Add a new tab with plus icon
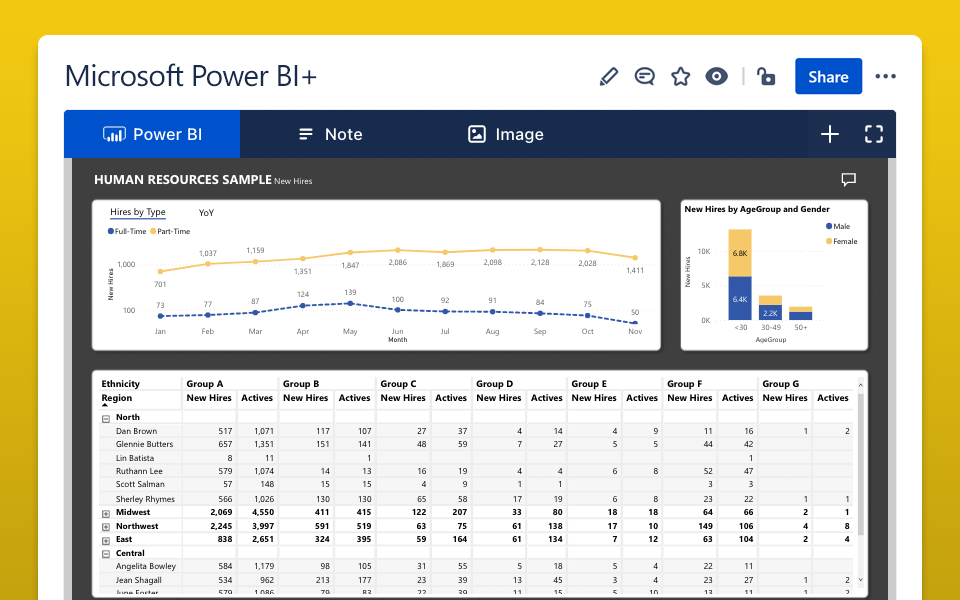Viewport: 960px width, 600px height. [830, 134]
